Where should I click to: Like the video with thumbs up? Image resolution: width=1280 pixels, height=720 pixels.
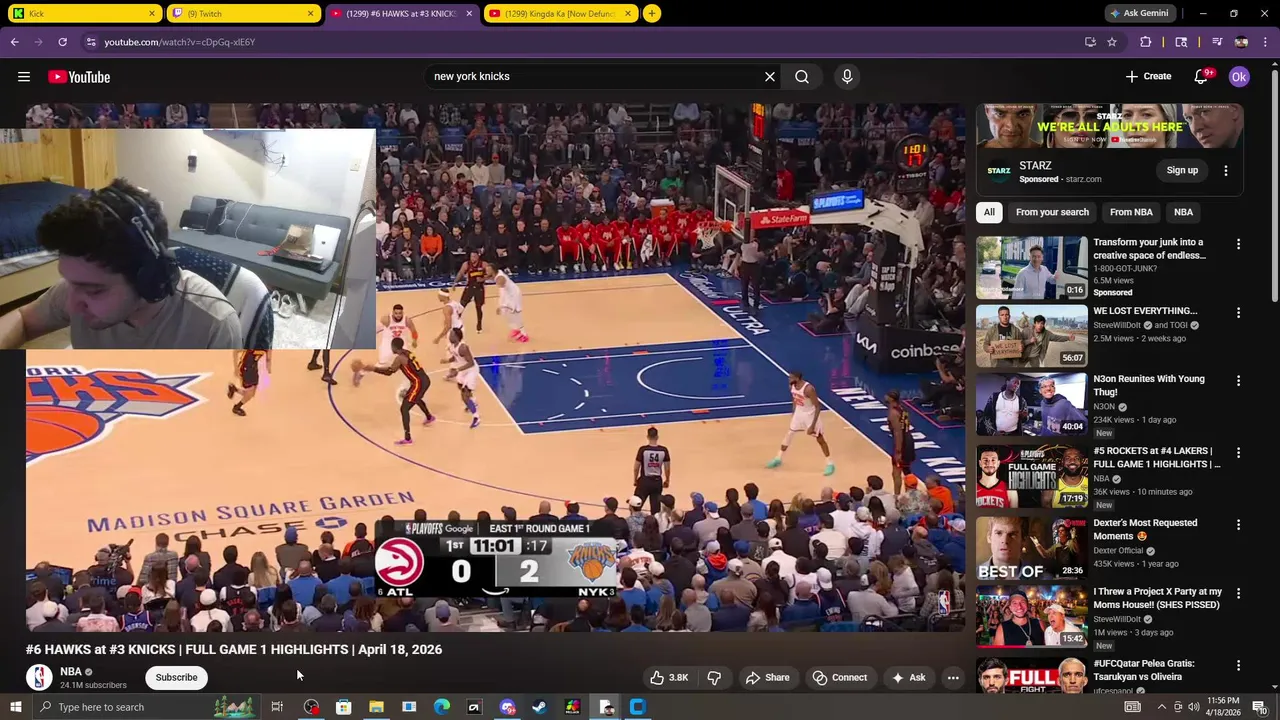coord(669,678)
